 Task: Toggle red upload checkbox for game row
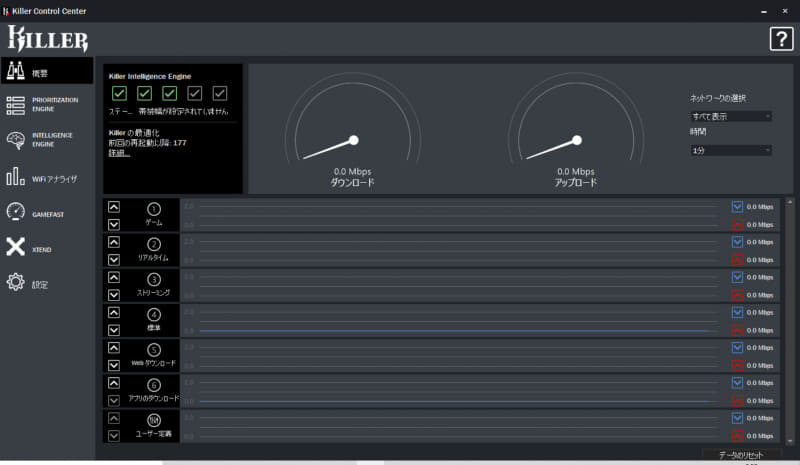(x=737, y=225)
